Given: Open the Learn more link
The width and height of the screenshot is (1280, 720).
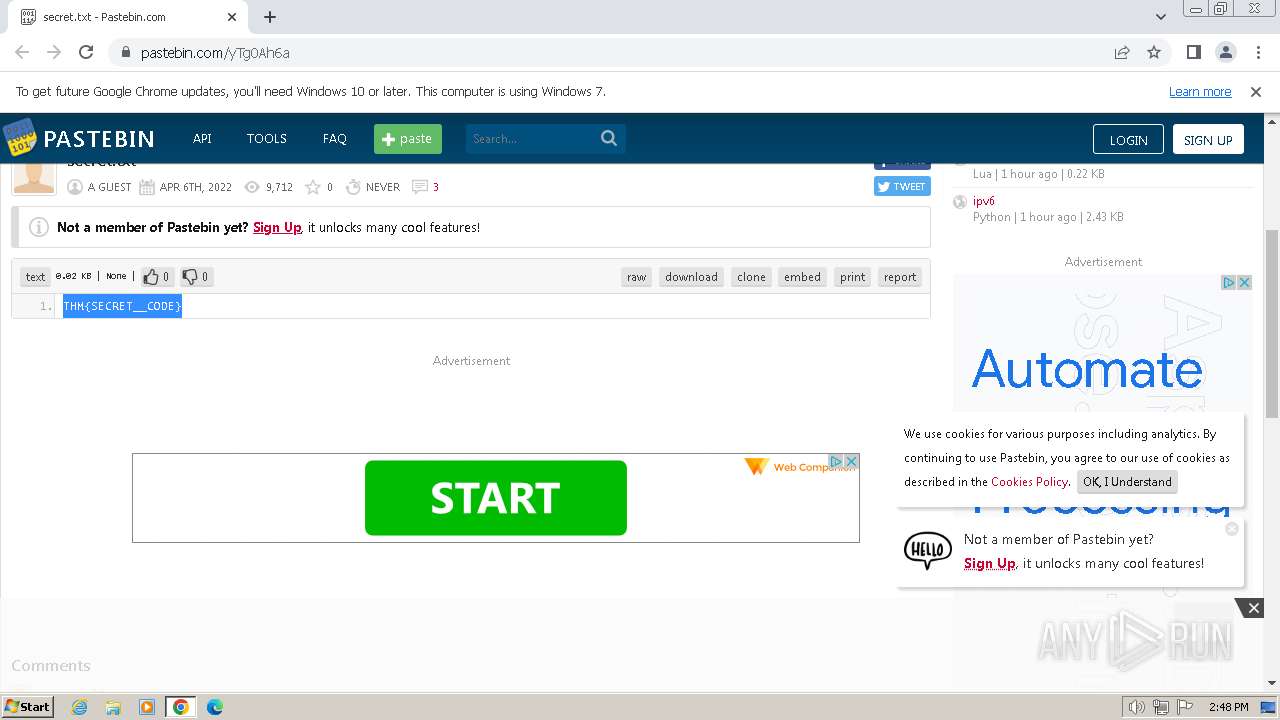Looking at the screenshot, I should (x=1200, y=91).
